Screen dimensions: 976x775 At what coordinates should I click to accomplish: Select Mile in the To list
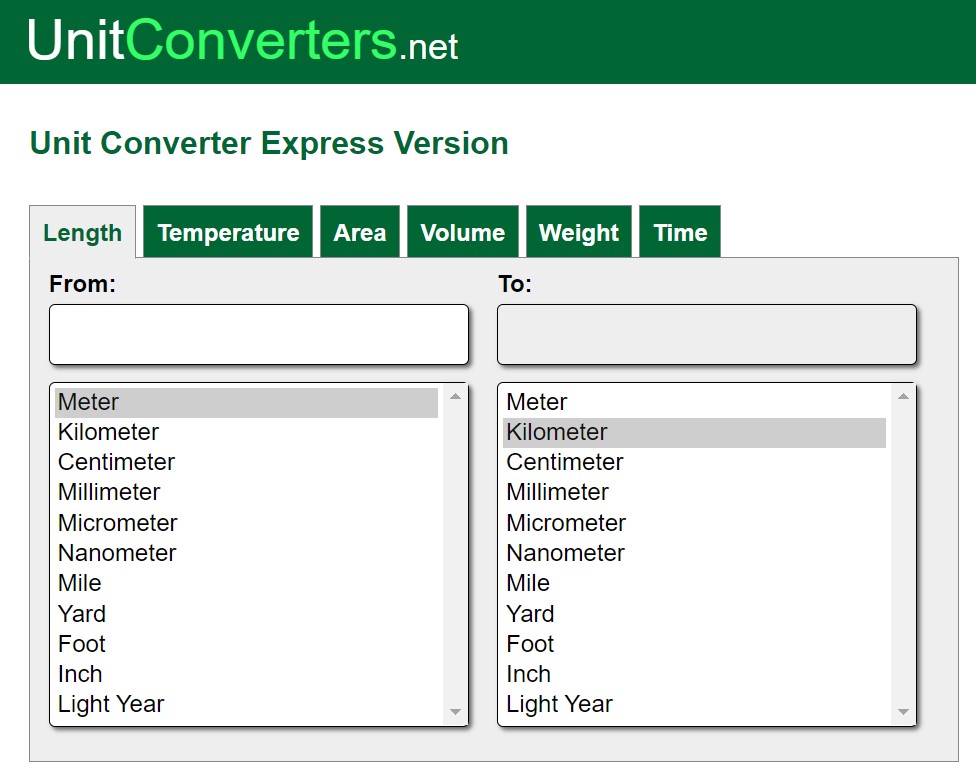(x=695, y=583)
